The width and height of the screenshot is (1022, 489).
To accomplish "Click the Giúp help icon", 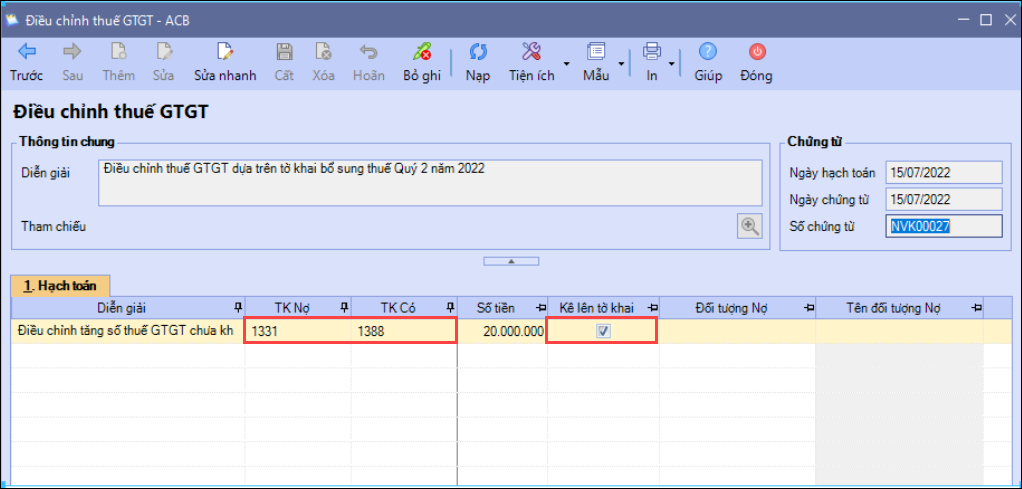I will point(708,52).
